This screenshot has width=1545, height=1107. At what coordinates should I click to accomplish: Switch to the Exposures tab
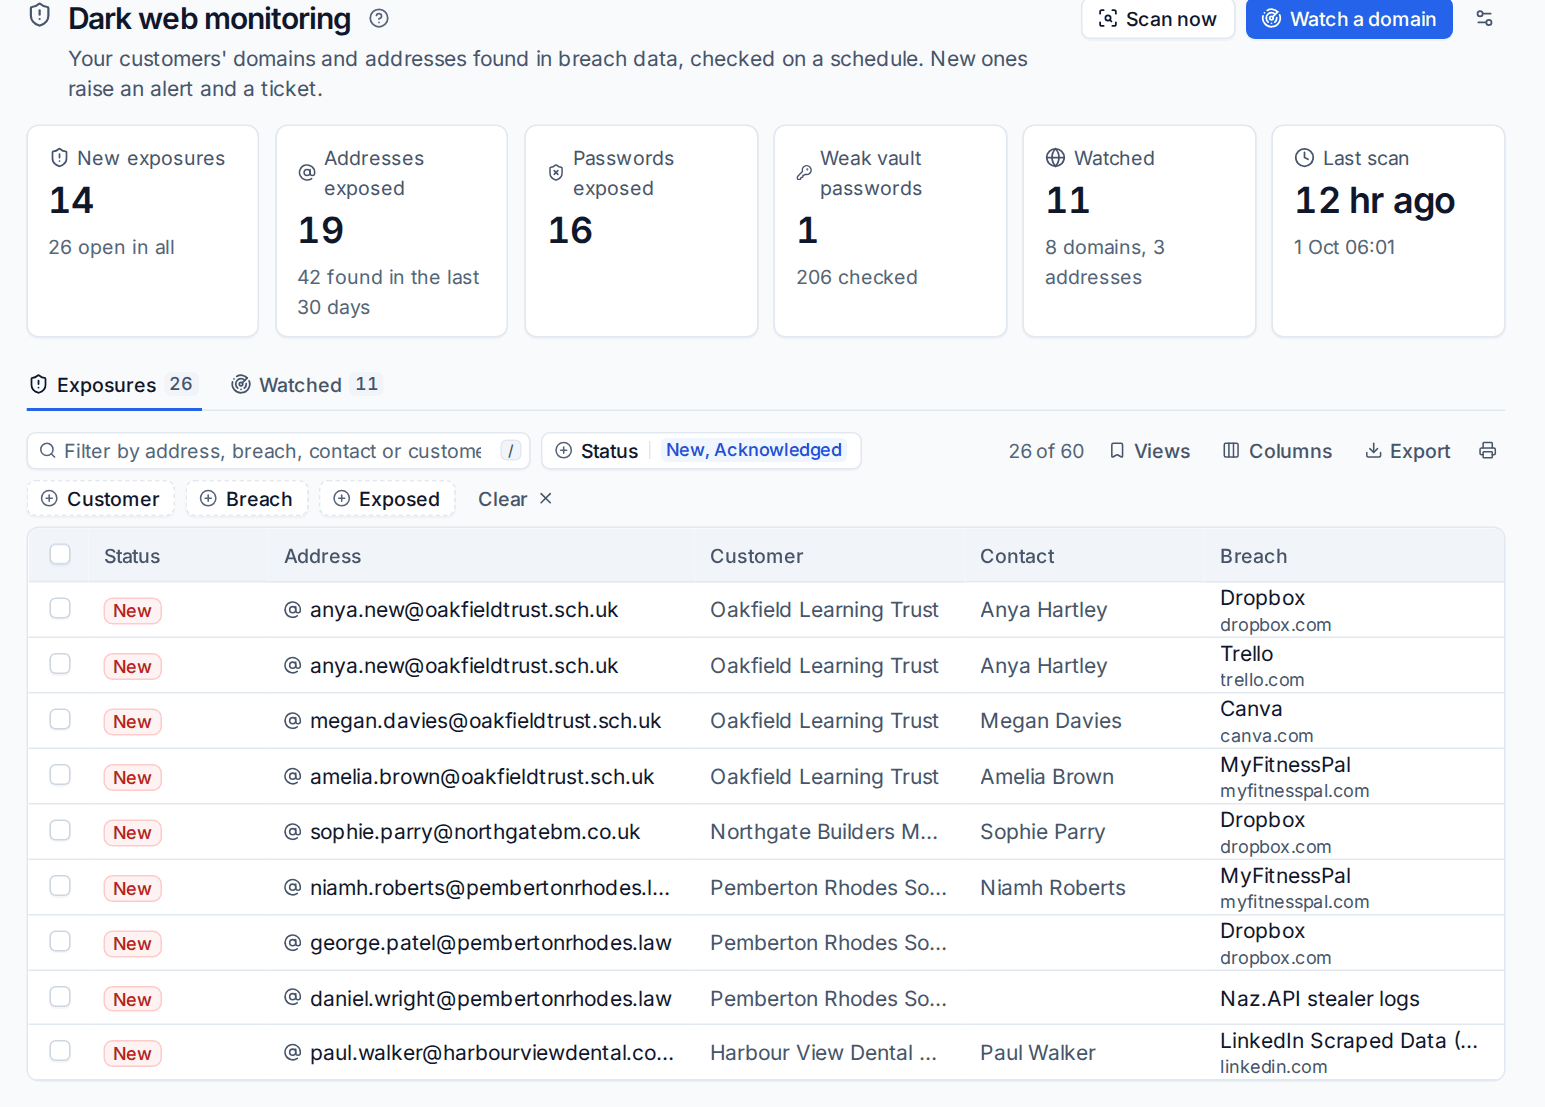[x=114, y=385]
